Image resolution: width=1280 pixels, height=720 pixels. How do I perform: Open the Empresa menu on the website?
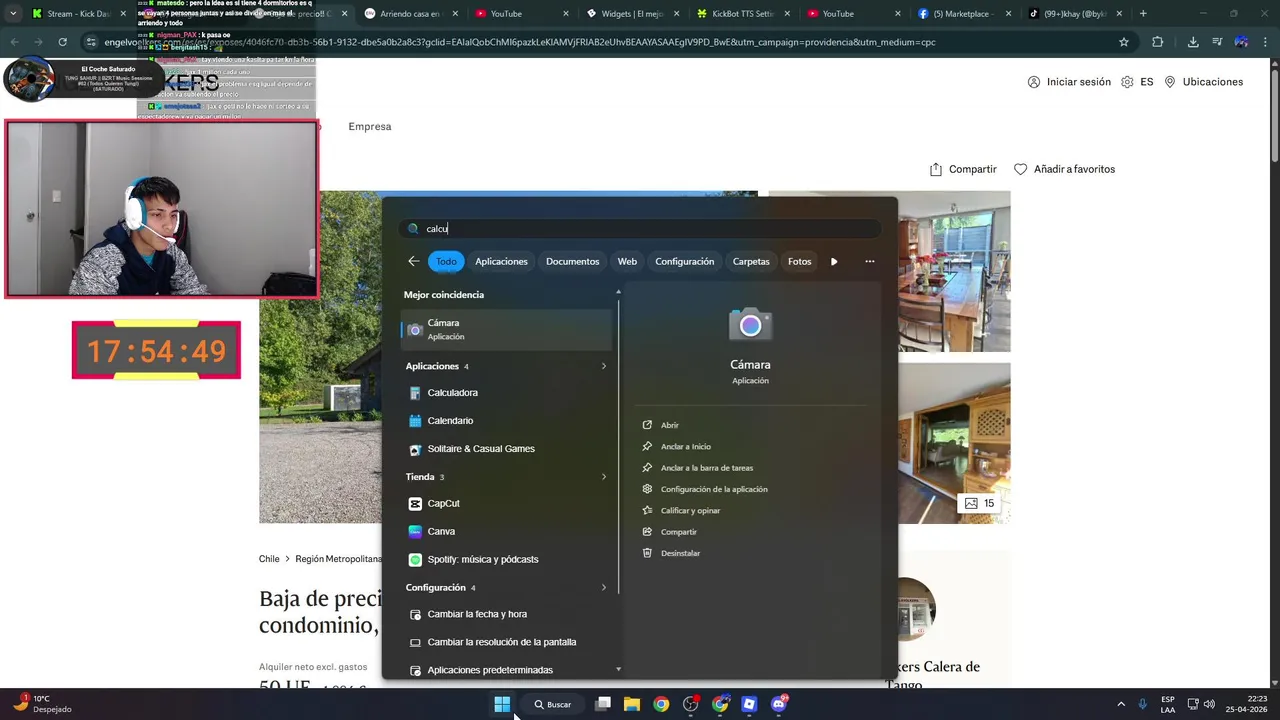pyautogui.click(x=369, y=127)
